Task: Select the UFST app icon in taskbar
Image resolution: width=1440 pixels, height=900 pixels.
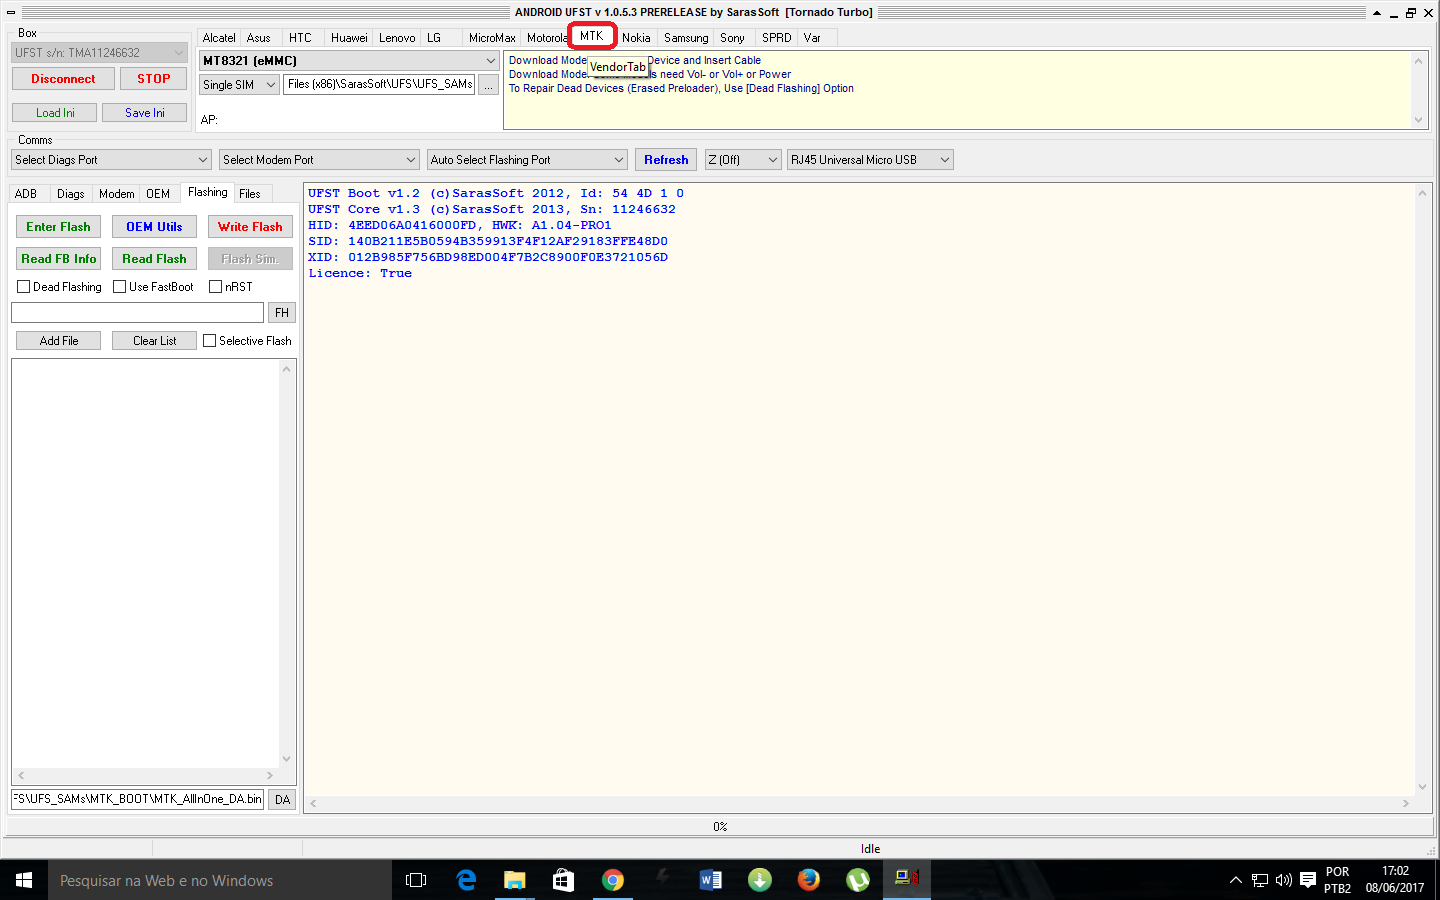Action: pos(907,880)
